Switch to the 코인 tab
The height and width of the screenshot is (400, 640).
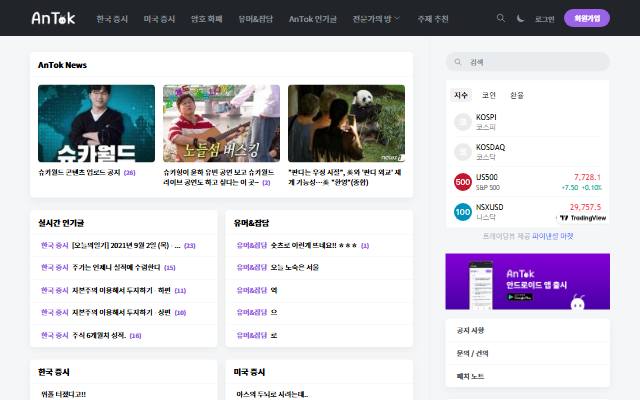point(489,95)
